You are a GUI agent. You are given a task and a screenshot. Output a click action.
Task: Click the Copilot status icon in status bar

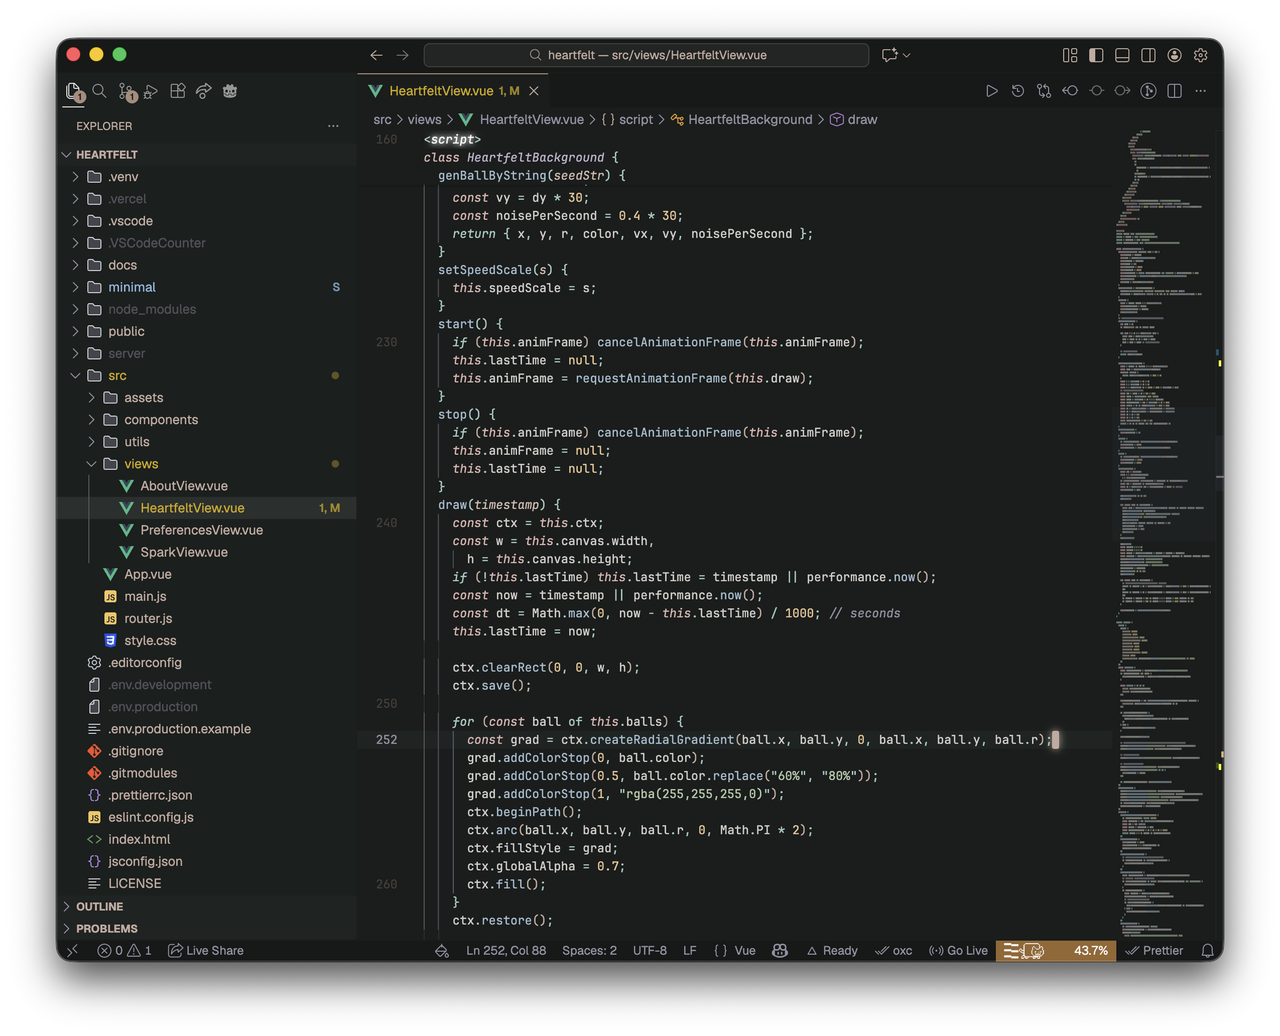coord(780,951)
